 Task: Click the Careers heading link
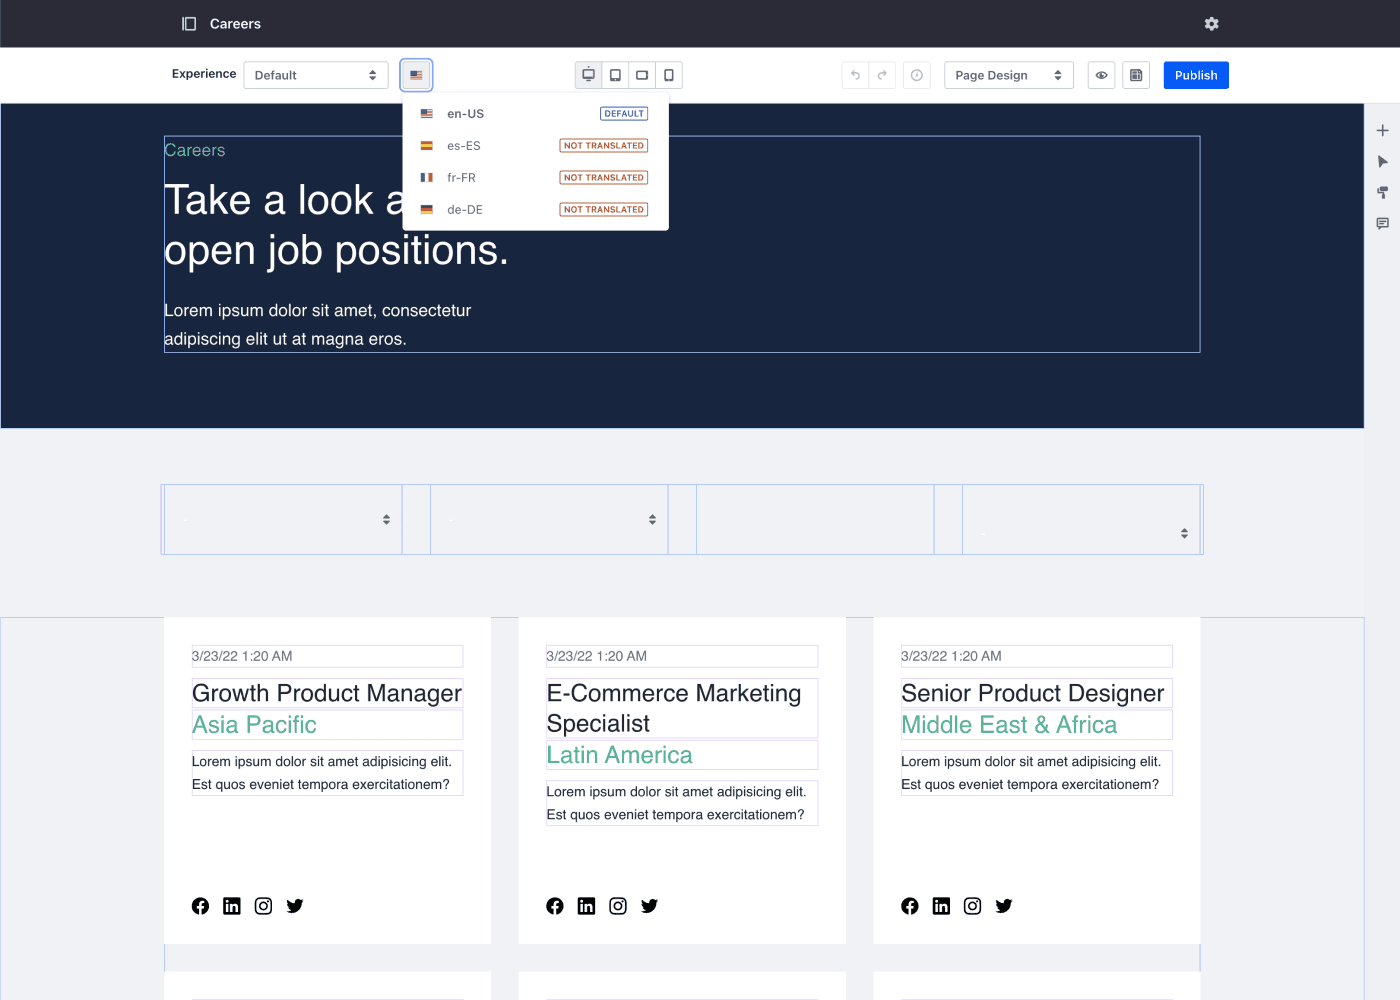[x=194, y=149]
